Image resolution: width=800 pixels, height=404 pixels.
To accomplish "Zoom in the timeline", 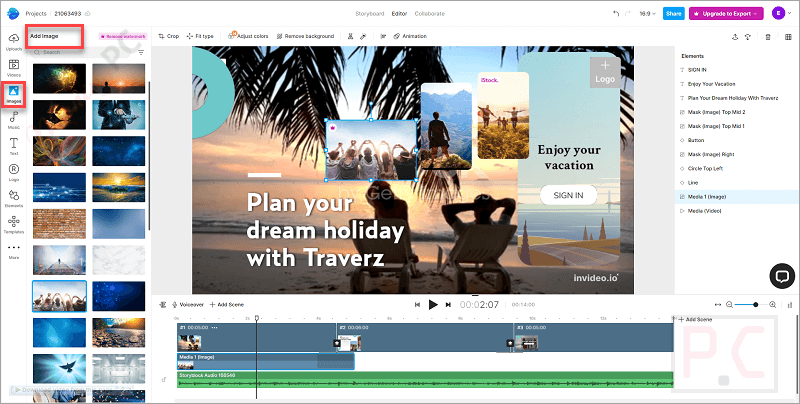I will pyautogui.click(x=772, y=305).
